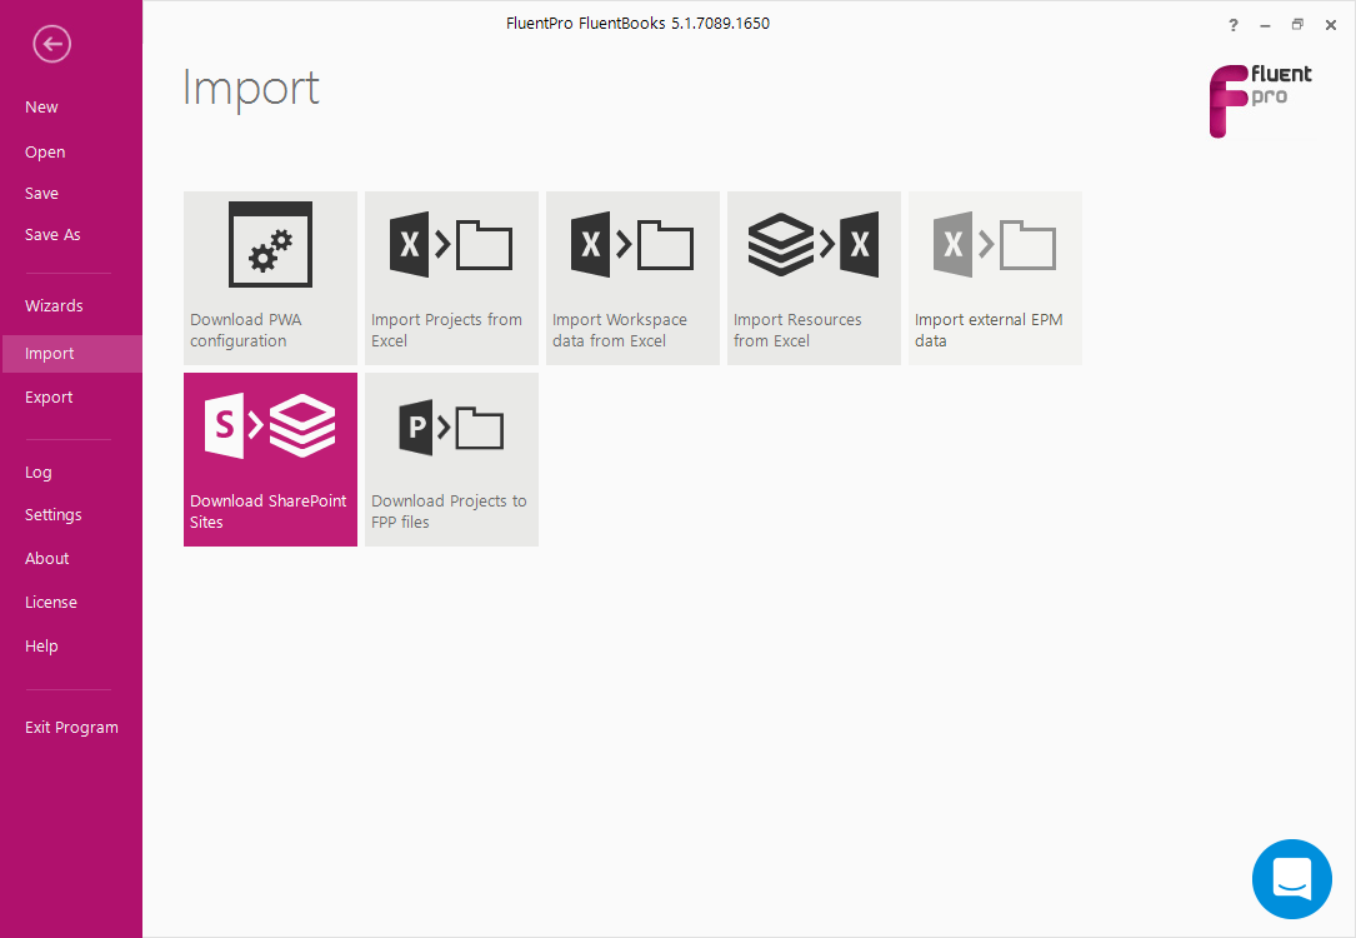Open the Help sidebar item
Image resolution: width=1356 pixels, height=938 pixels.
[x=41, y=646]
